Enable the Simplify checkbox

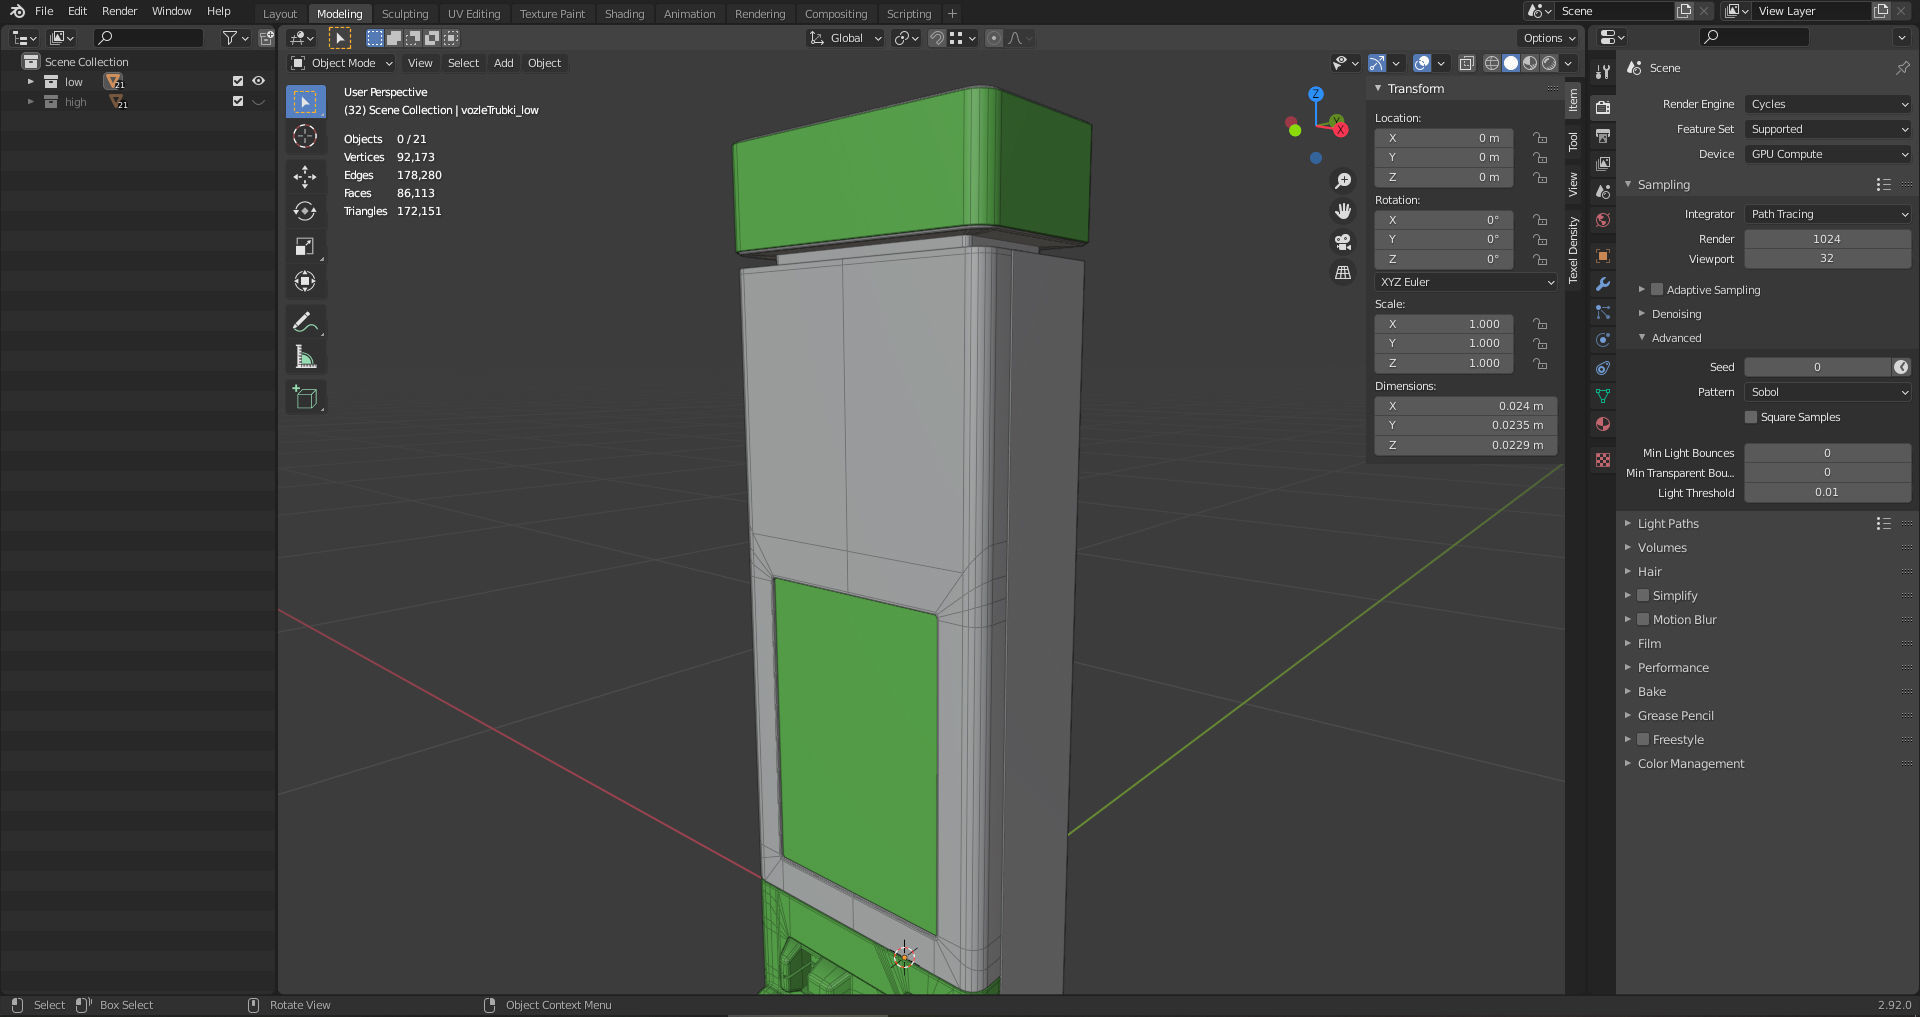(x=1643, y=596)
